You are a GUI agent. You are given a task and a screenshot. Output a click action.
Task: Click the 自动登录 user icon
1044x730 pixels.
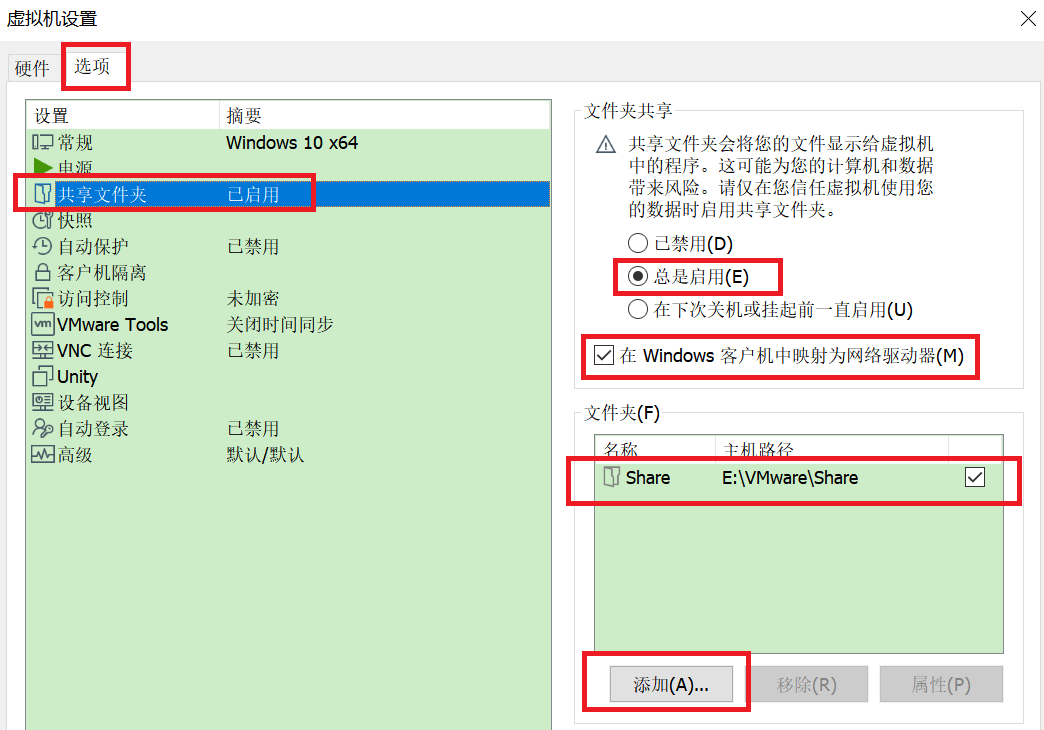tap(43, 428)
